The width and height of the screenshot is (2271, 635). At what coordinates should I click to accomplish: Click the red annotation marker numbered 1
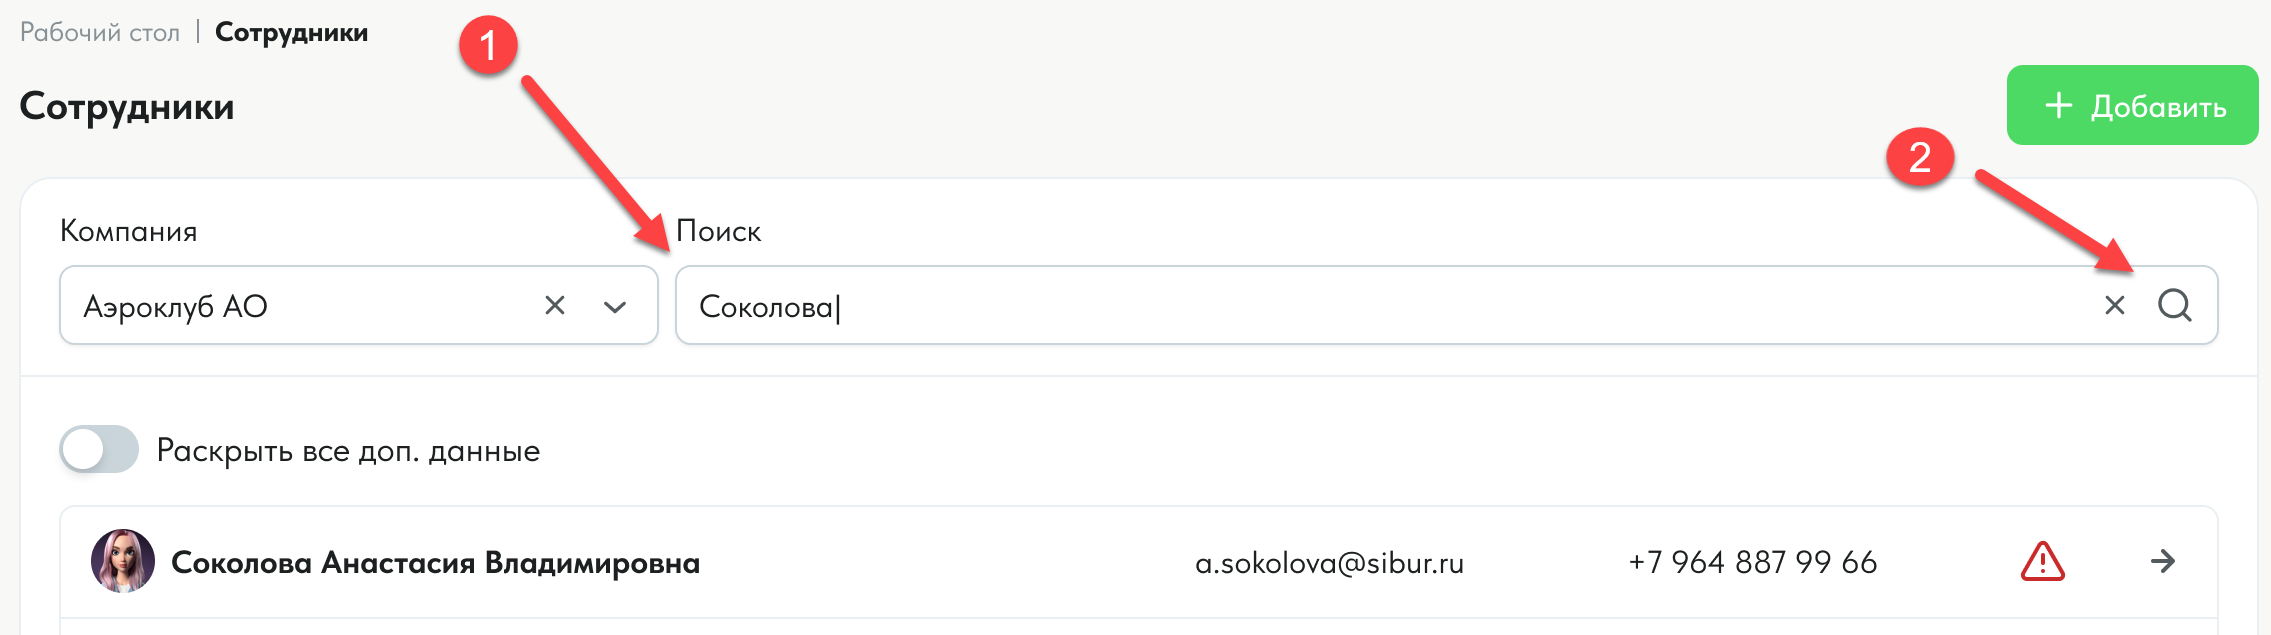(x=487, y=46)
